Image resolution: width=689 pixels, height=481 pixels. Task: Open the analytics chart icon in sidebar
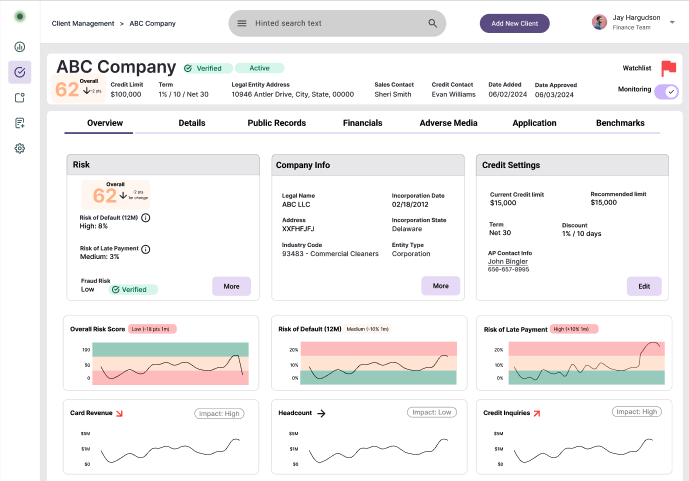[x=20, y=47]
